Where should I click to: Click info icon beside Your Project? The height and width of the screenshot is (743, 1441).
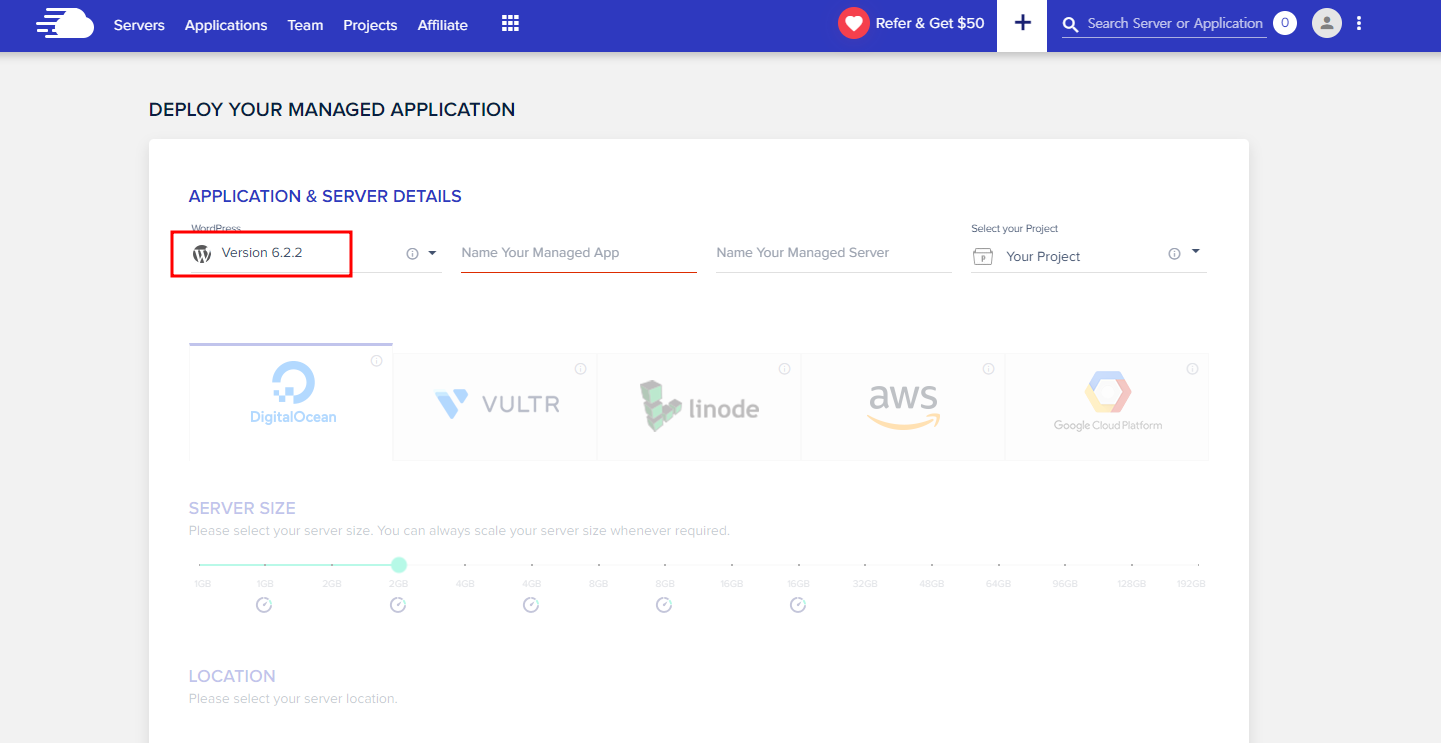coord(1175,254)
